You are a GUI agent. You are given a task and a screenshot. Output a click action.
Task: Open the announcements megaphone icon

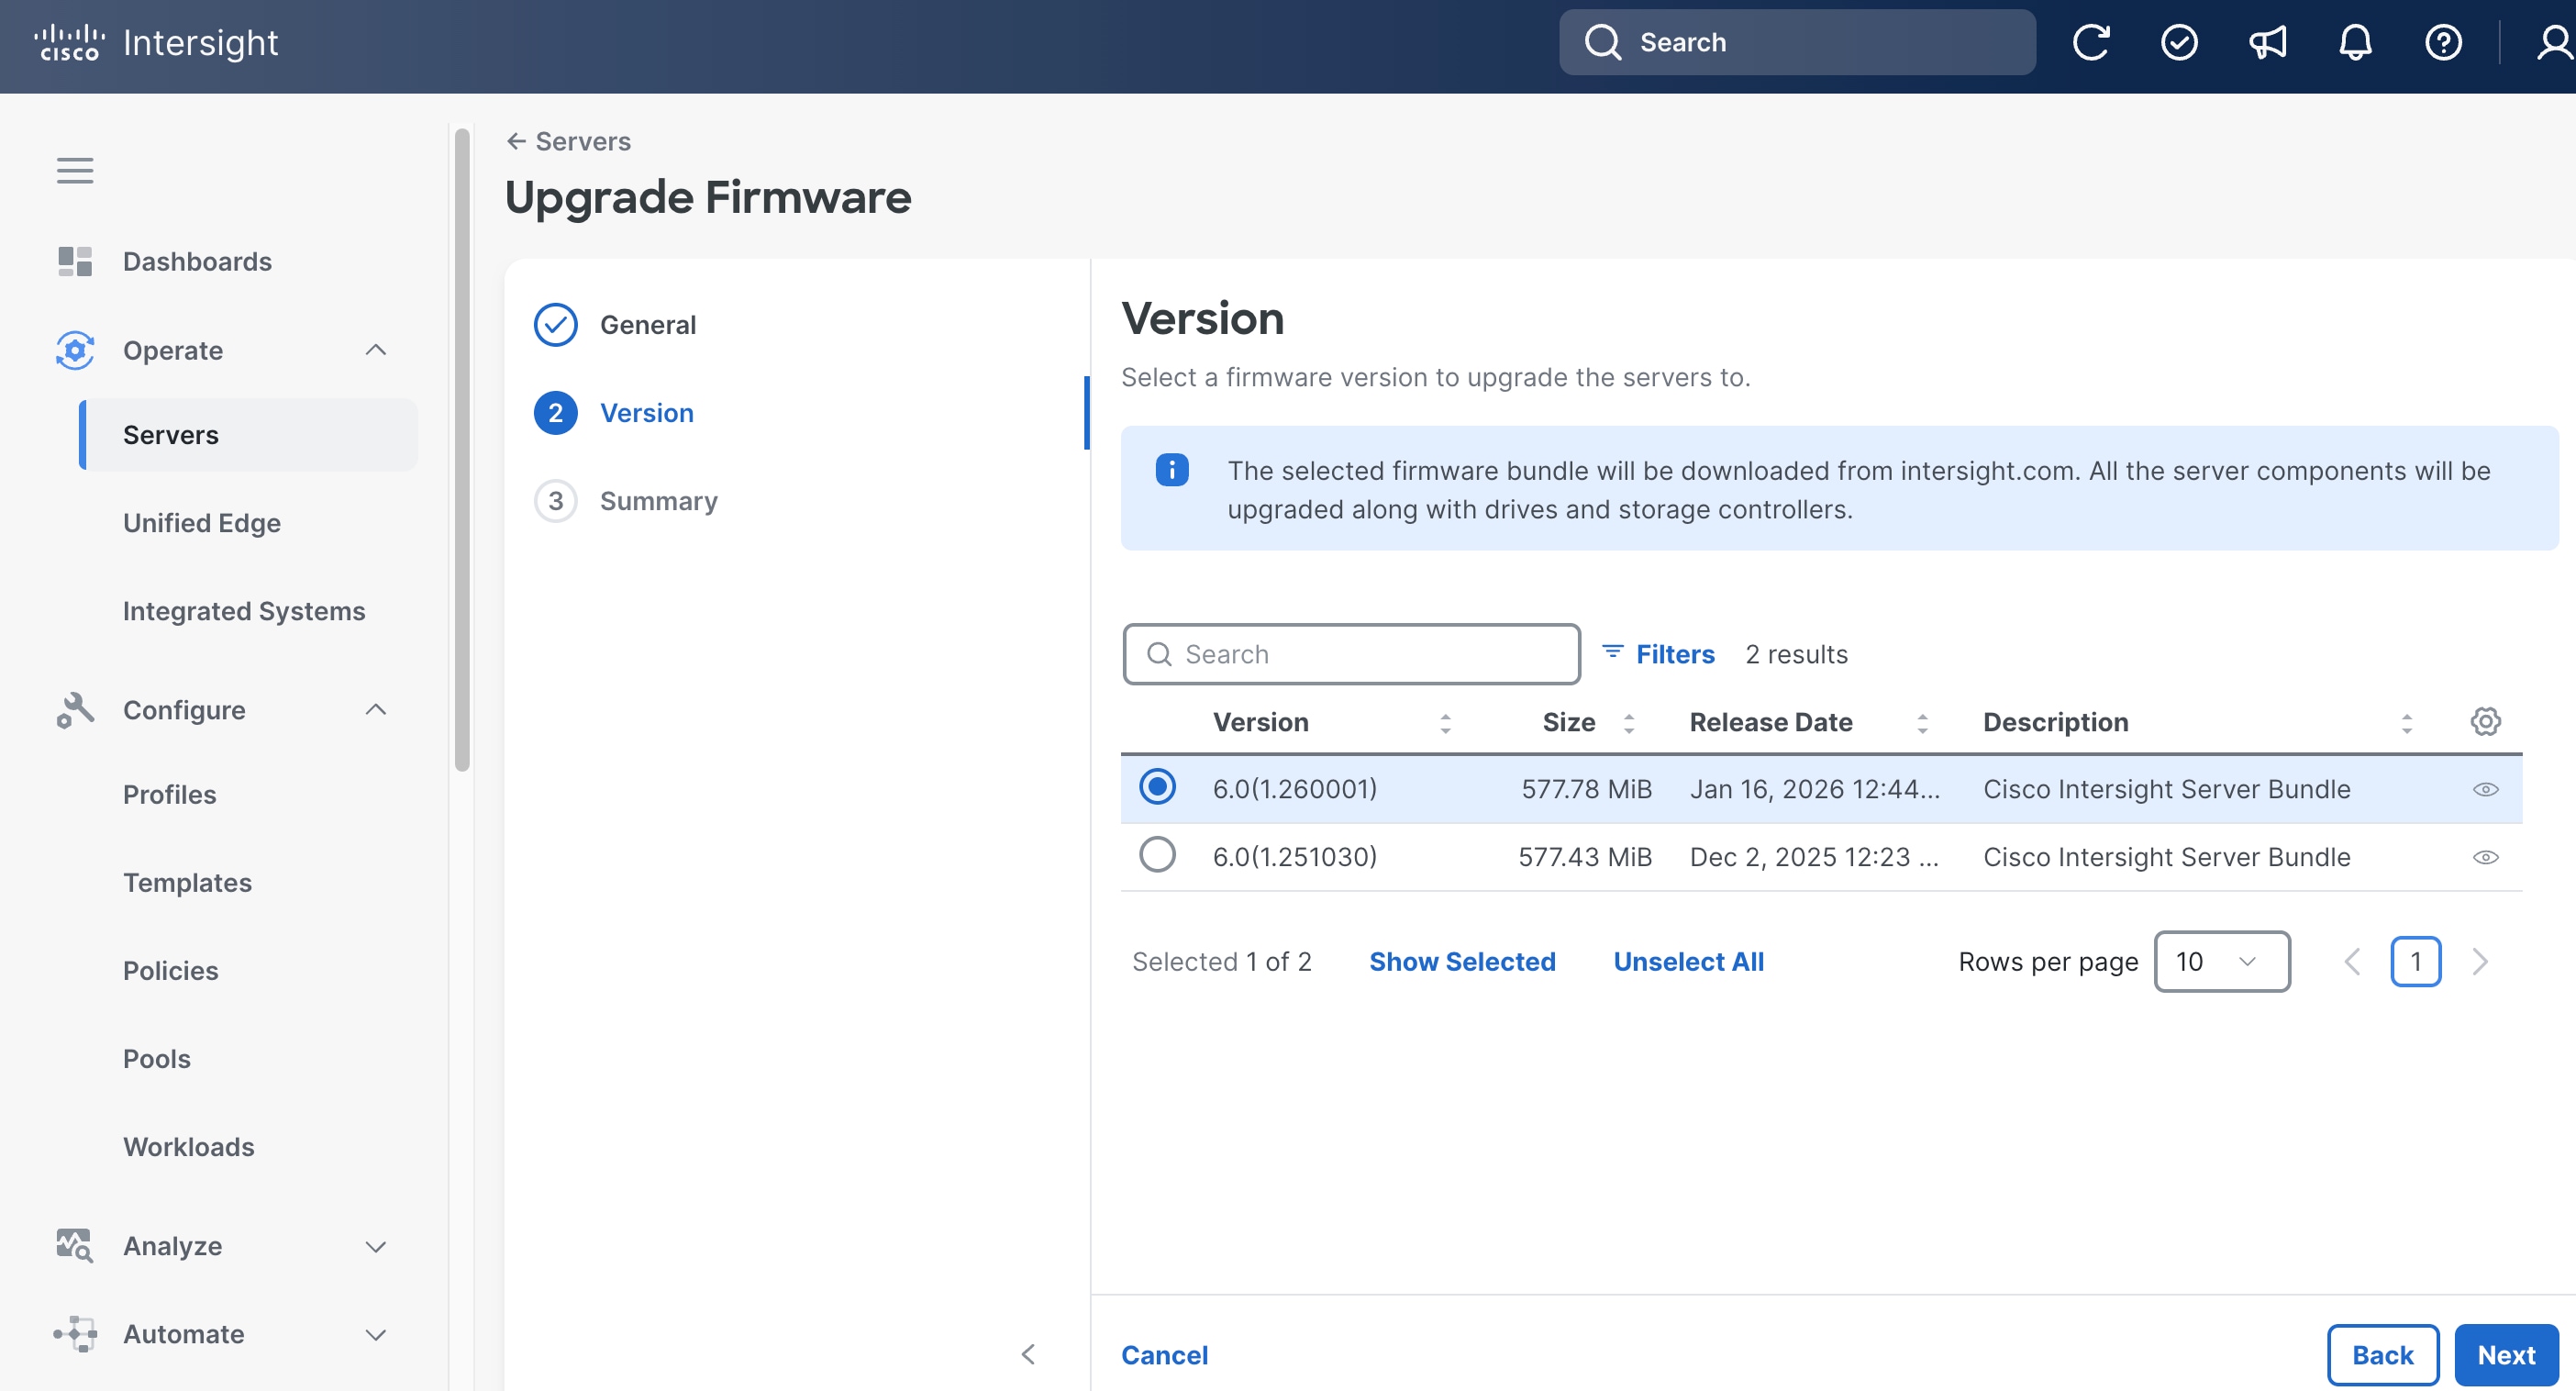(2267, 42)
